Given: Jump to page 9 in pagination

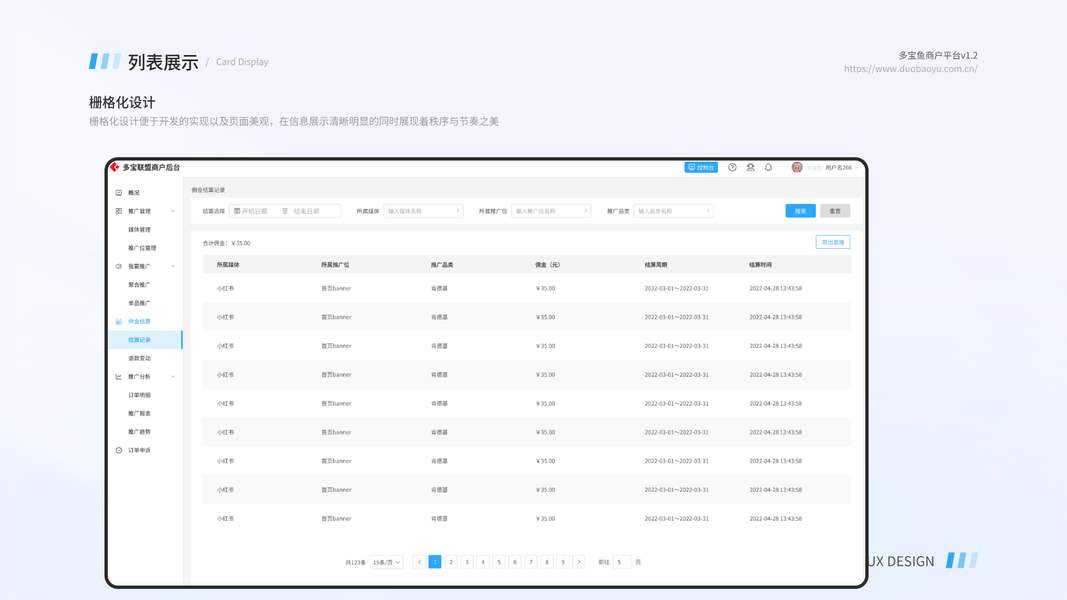Looking at the screenshot, I should [563, 562].
